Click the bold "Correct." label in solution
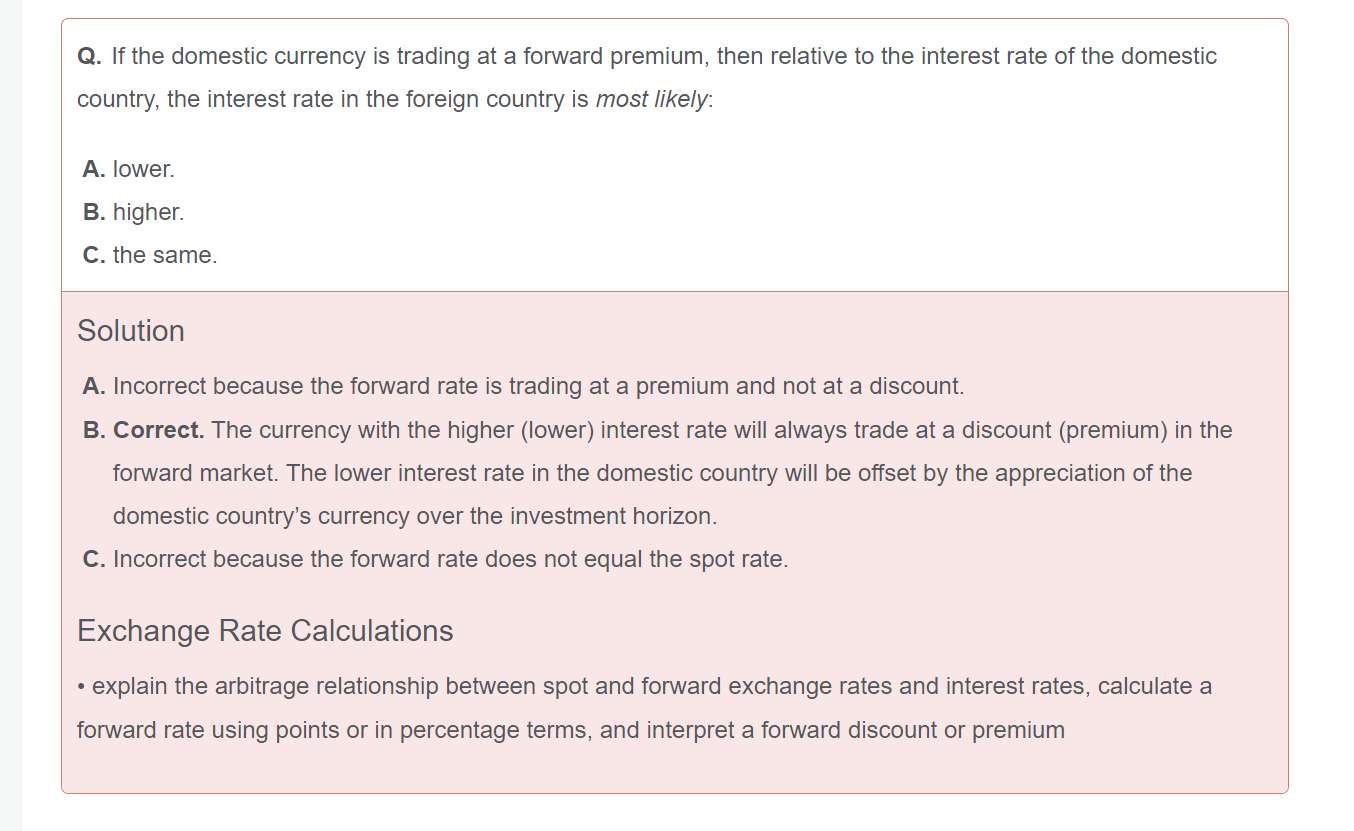Image resolution: width=1354 pixels, height=831 pixels. tap(159, 430)
